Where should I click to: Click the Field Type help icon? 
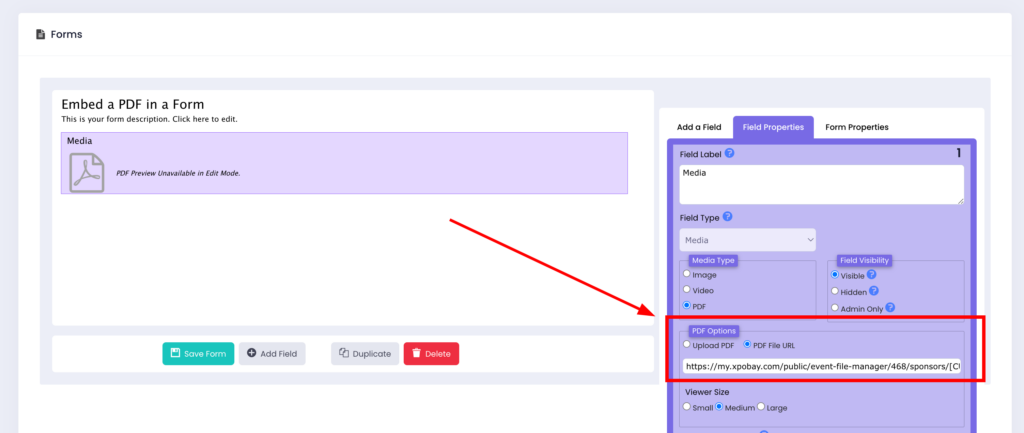pos(728,217)
